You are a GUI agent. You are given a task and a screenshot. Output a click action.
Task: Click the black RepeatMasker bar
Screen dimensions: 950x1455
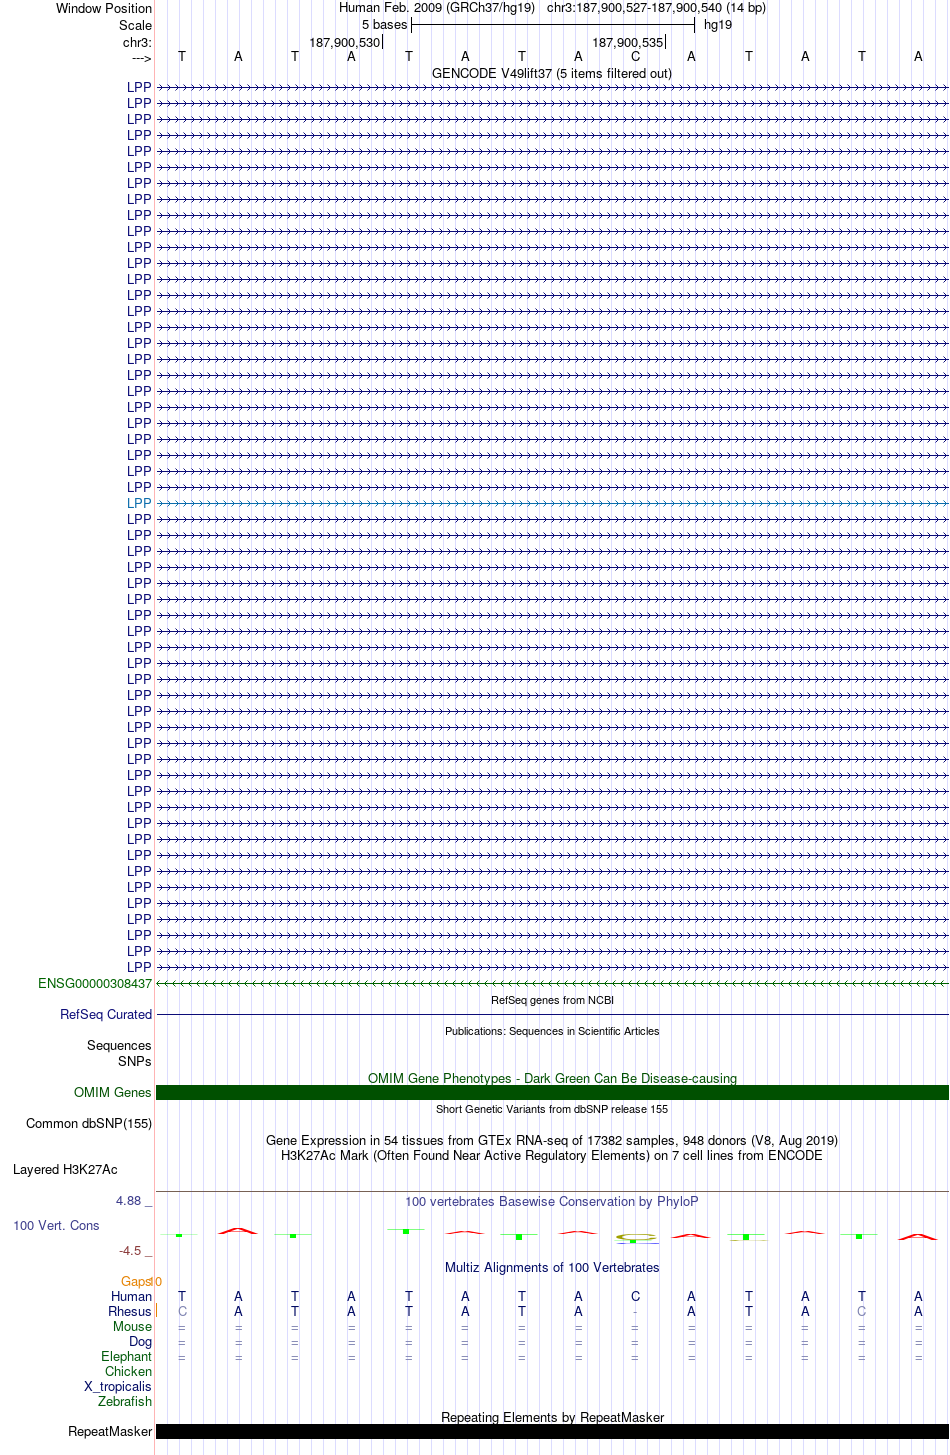coord(552,1432)
